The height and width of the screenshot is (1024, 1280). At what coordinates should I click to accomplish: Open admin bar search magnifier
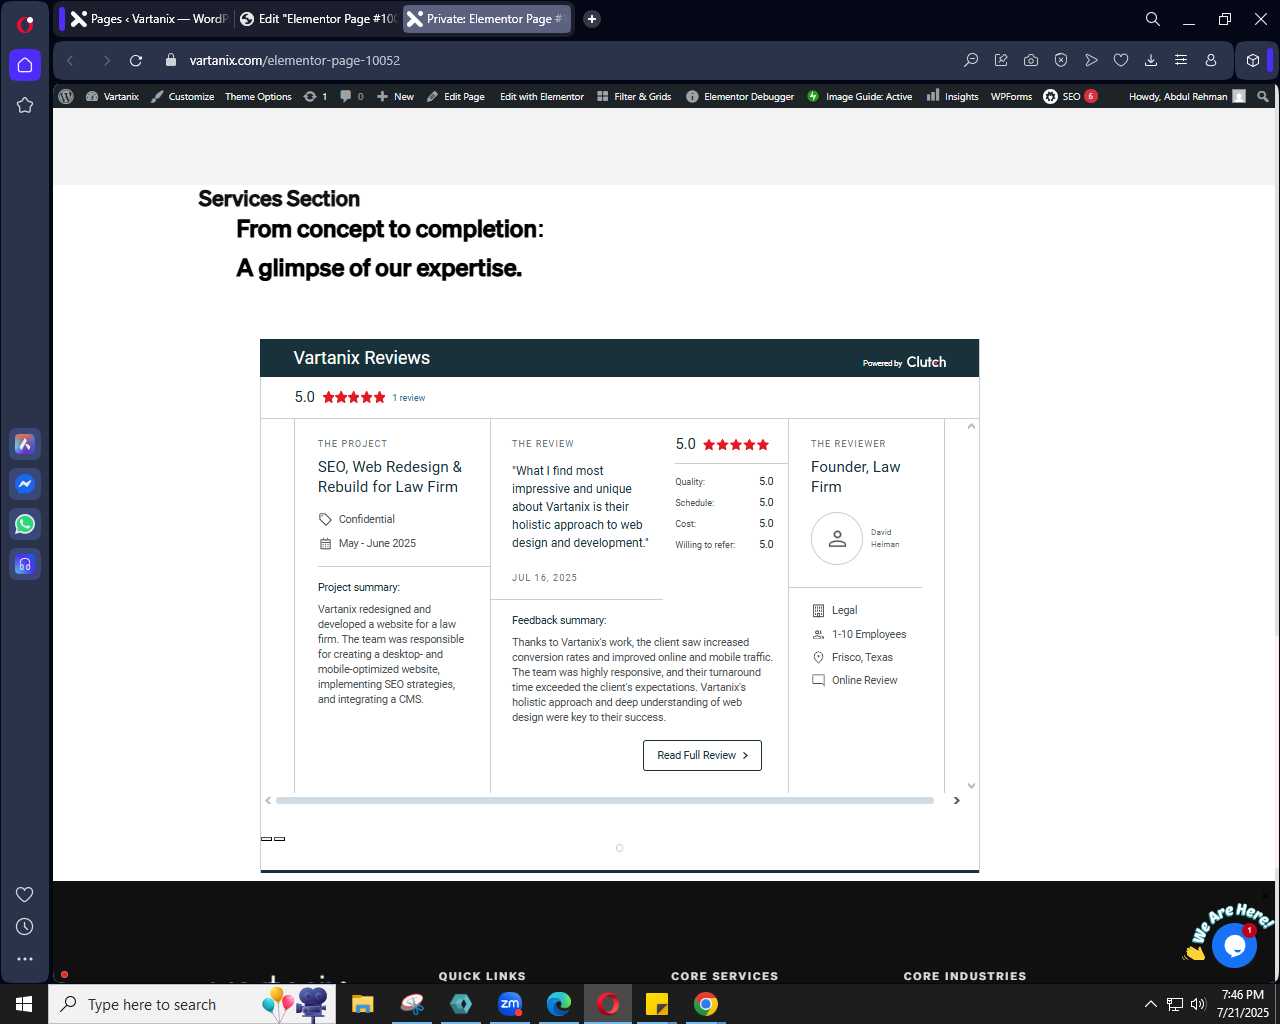click(x=1263, y=96)
